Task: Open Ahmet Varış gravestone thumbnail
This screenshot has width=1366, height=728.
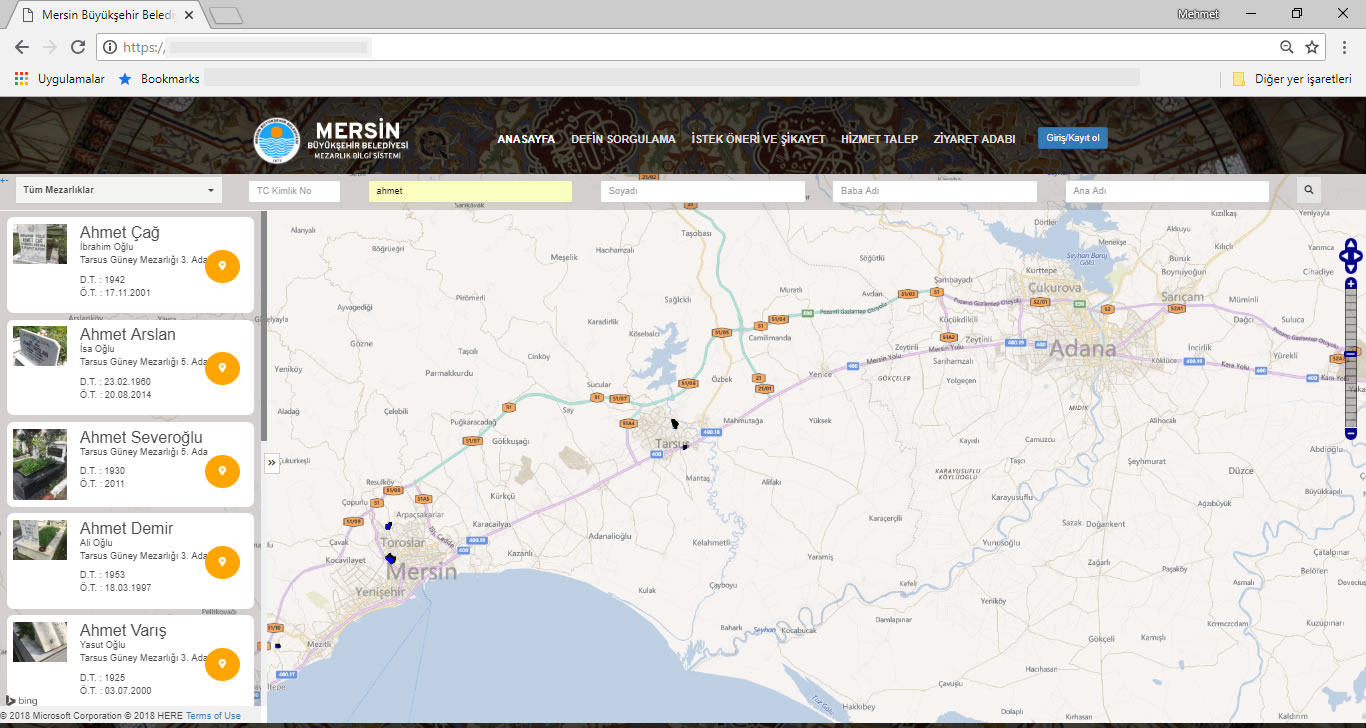Action: pos(40,642)
